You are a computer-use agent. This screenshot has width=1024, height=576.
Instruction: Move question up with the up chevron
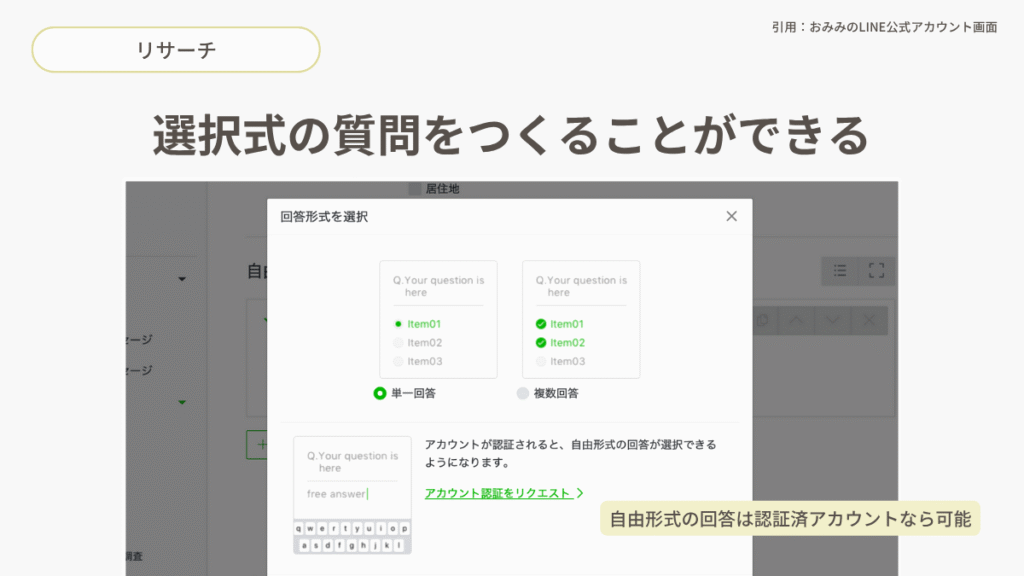pos(795,320)
